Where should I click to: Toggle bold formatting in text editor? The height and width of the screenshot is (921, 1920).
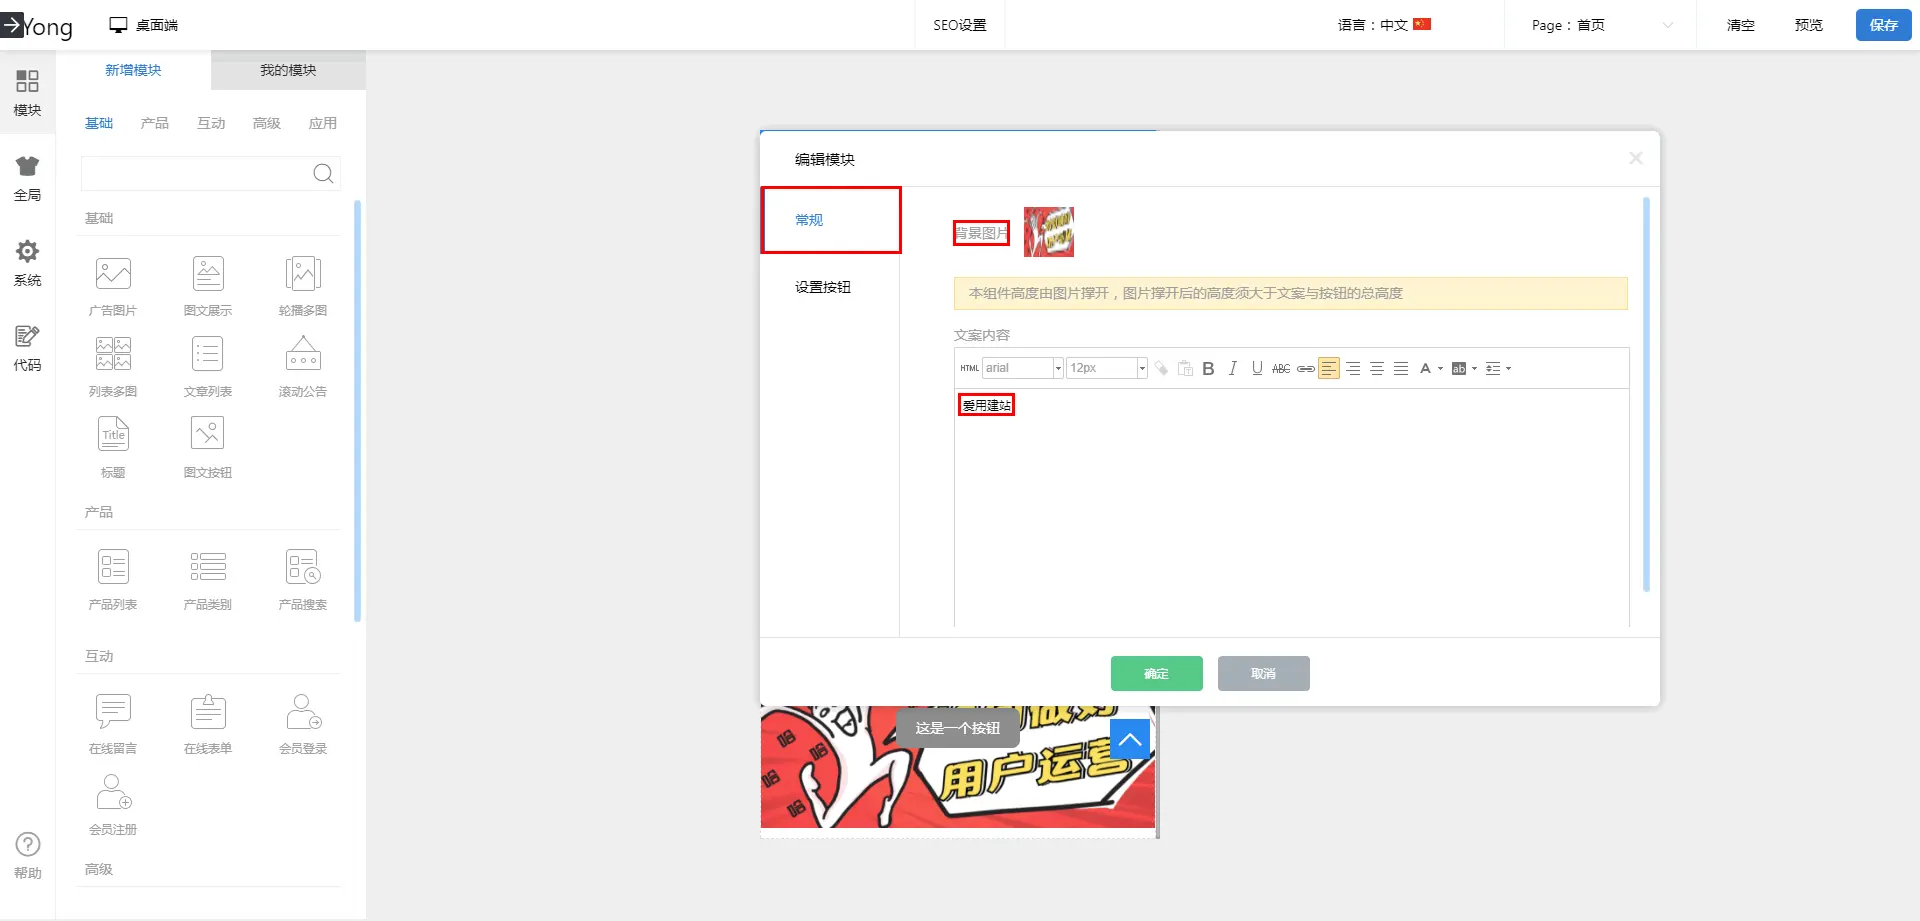(1208, 369)
